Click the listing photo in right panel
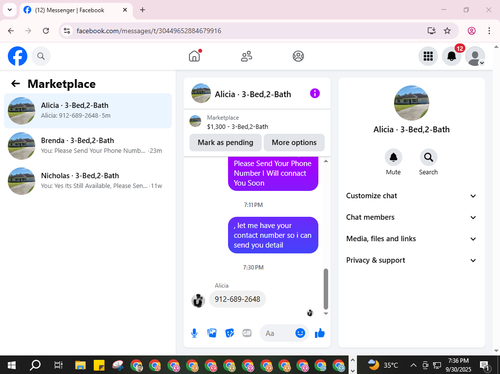The image size is (500, 374). point(411,103)
